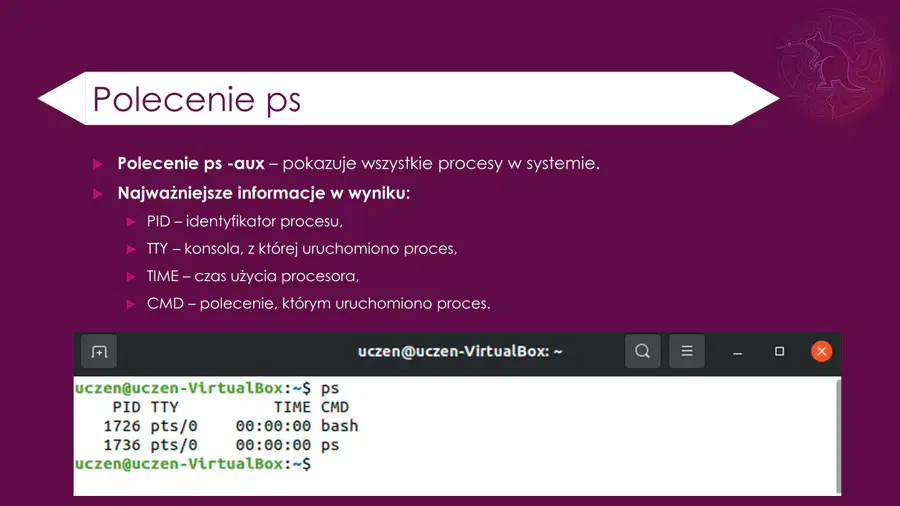Click the "CMD – polecenie" bullet line
This screenshot has height=506, width=900.
[x=319, y=303]
